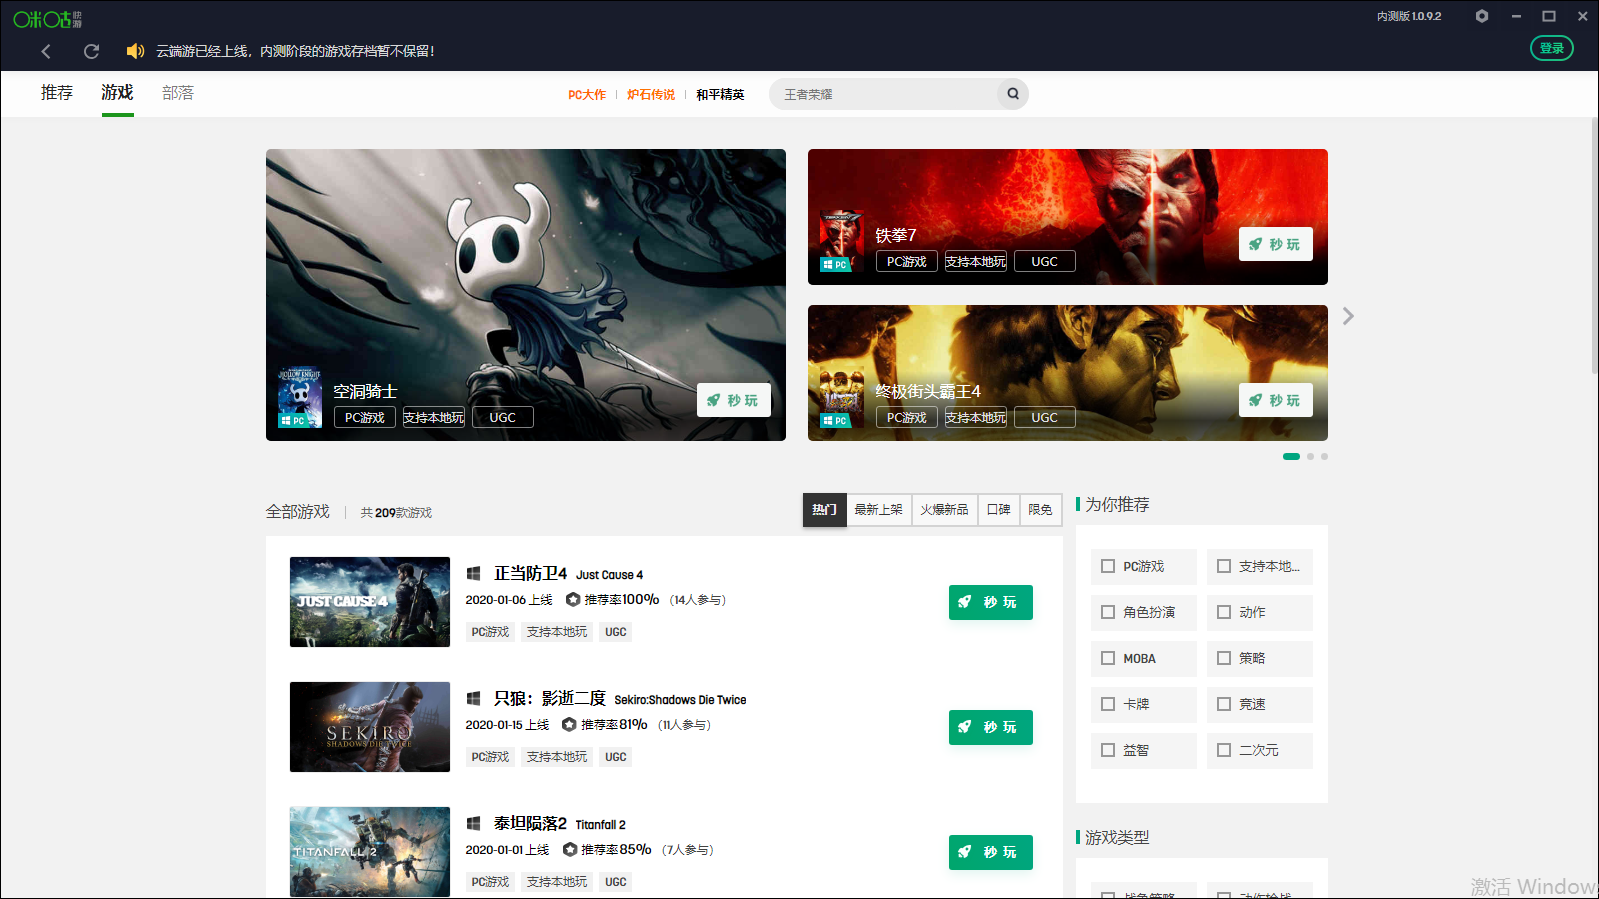Screen dimensions: 1599x899
Task: Open the PC大作 quick link
Action: pos(587,95)
